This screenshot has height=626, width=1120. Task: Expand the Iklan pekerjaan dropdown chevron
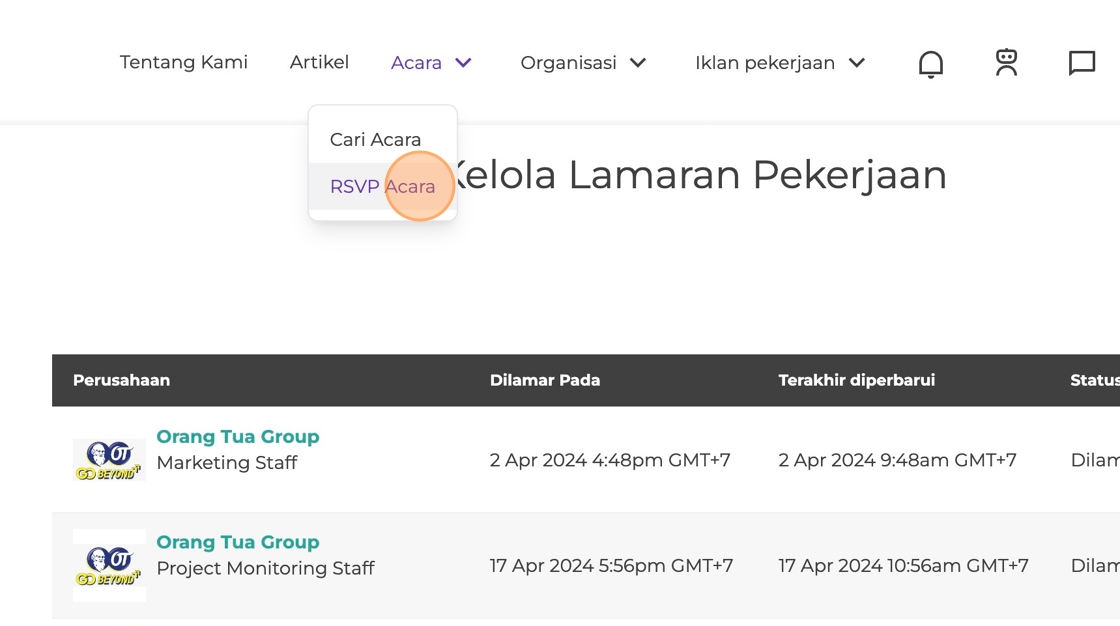pos(856,63)
